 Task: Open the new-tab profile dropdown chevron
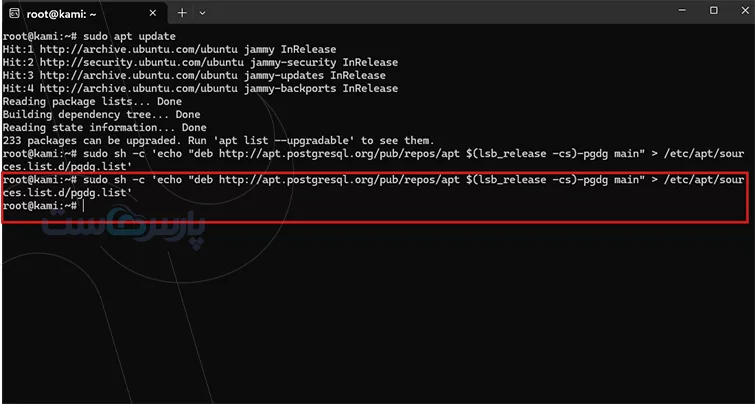tap(203, 13)
